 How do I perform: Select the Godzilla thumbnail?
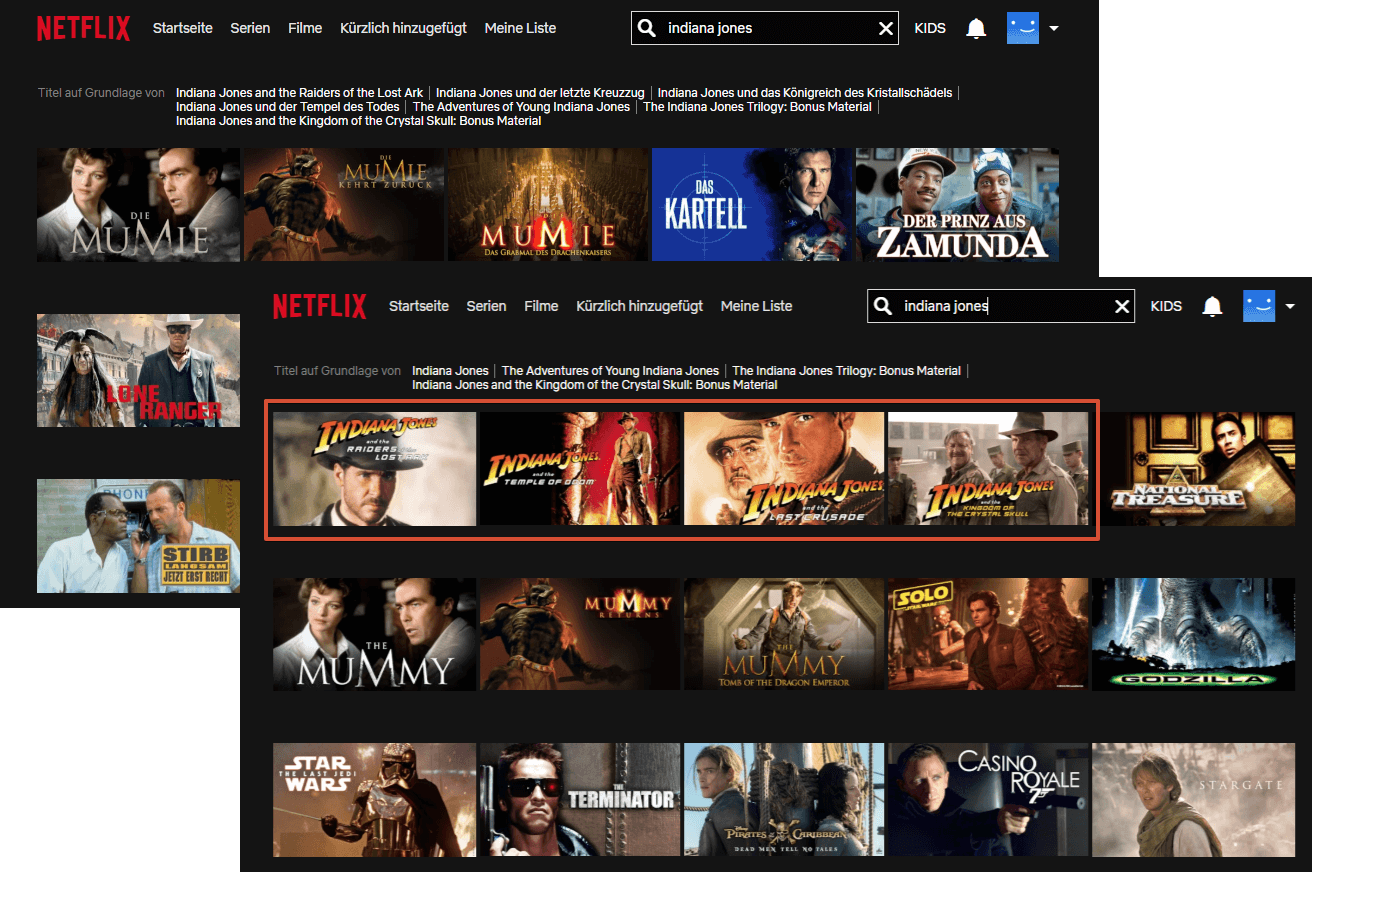point(1193,634)
